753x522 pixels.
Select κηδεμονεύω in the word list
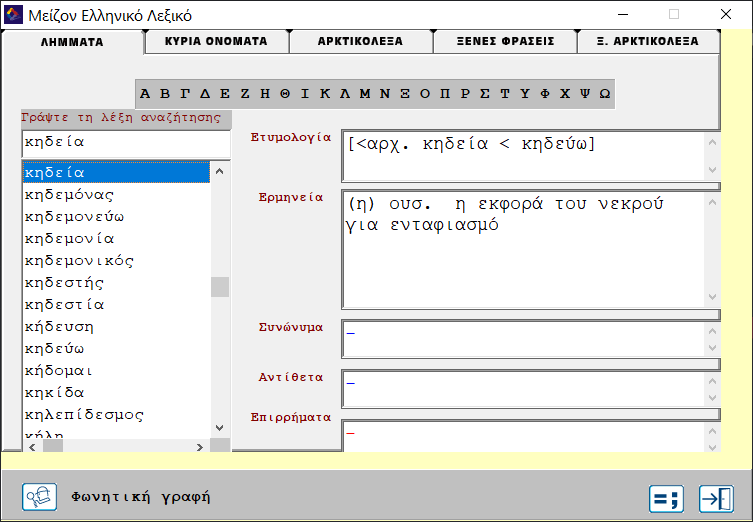point(116,217)
